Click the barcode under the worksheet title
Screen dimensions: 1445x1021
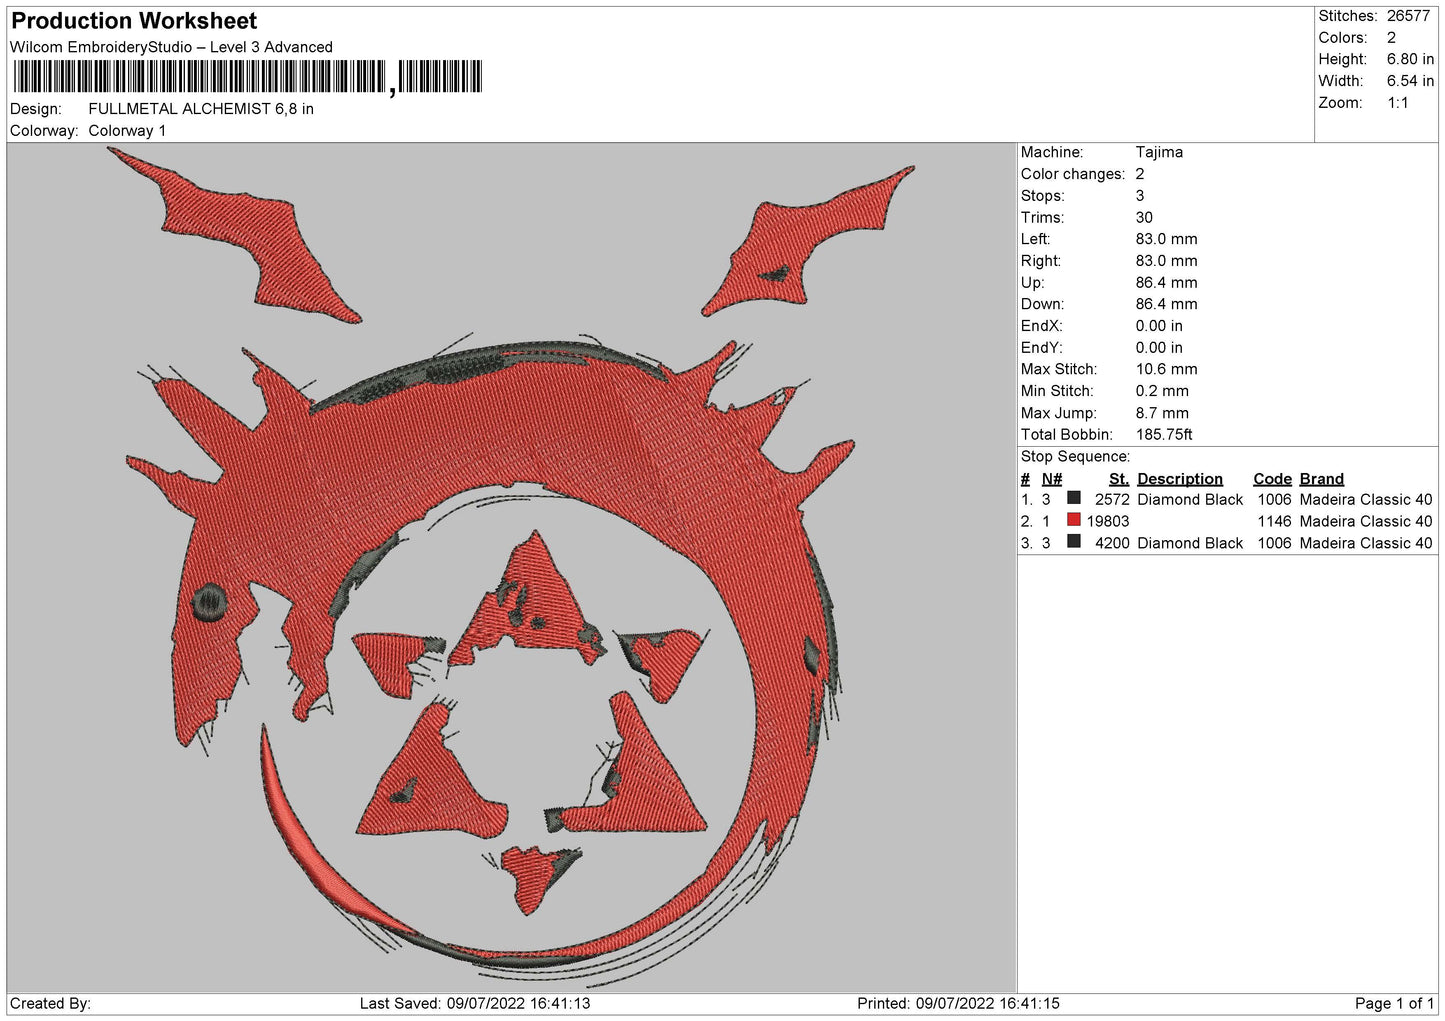(x=247, y=77)
